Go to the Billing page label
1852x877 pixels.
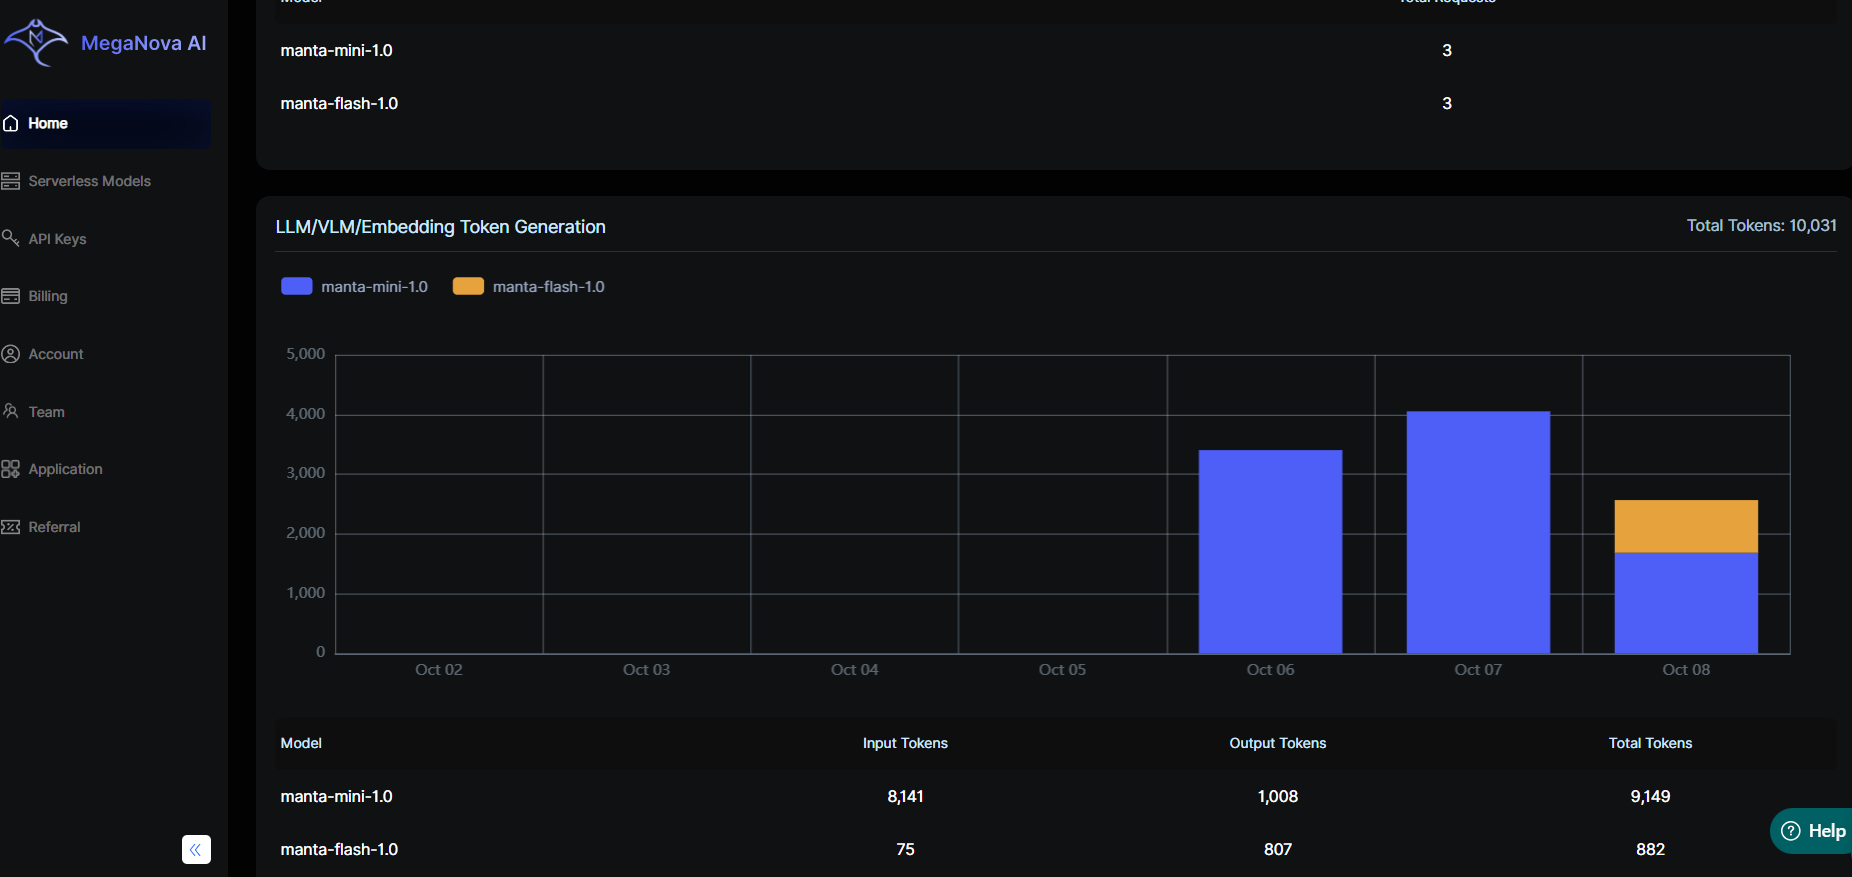click(x=48, y=296)
